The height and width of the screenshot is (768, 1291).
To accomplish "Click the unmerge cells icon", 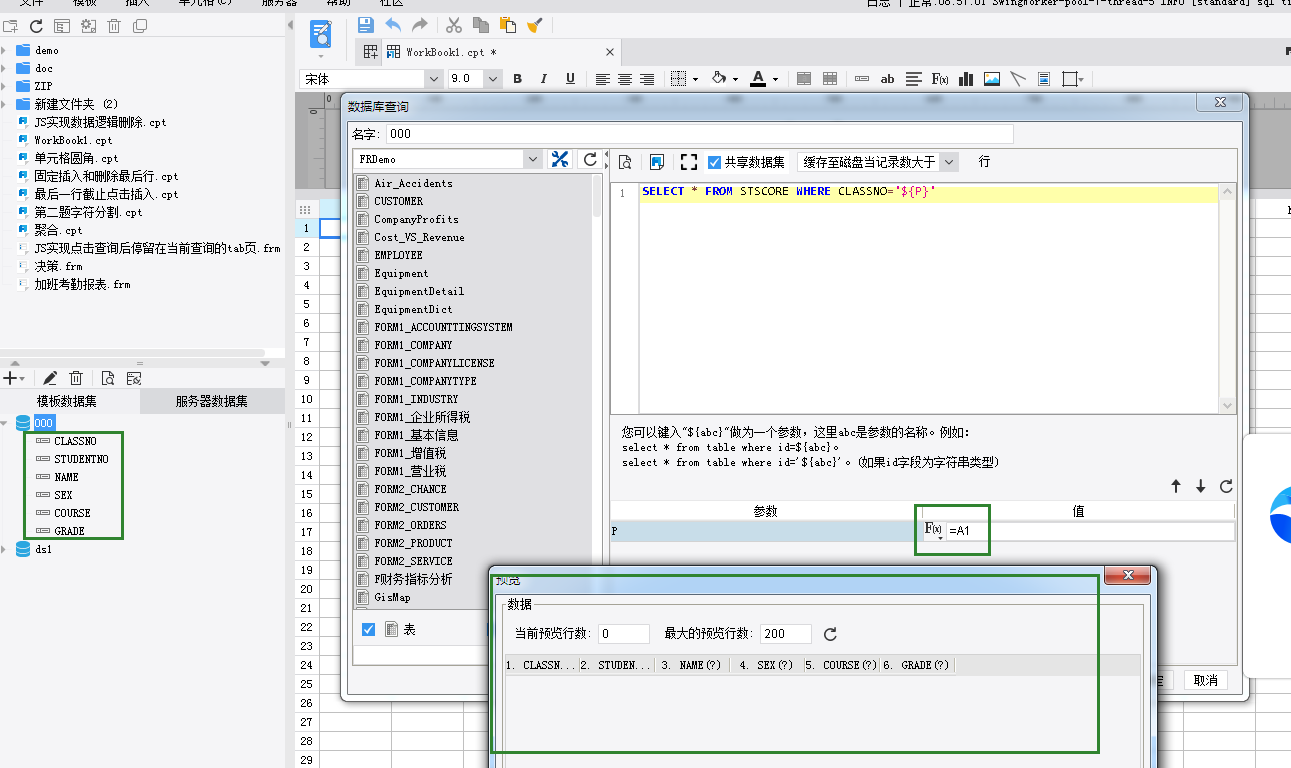I will (830, 79).
